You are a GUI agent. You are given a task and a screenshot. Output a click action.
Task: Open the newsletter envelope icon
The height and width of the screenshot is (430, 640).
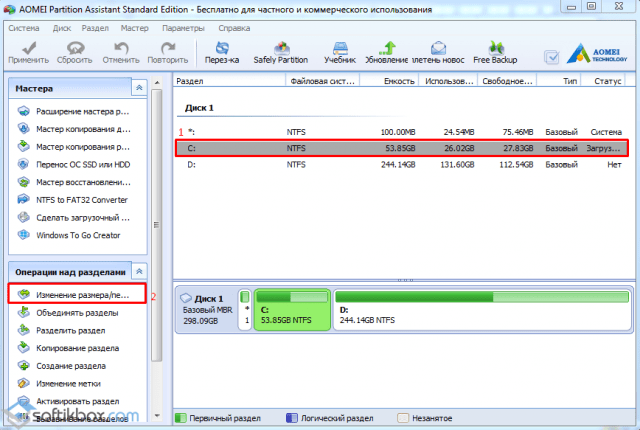point(438,48)
